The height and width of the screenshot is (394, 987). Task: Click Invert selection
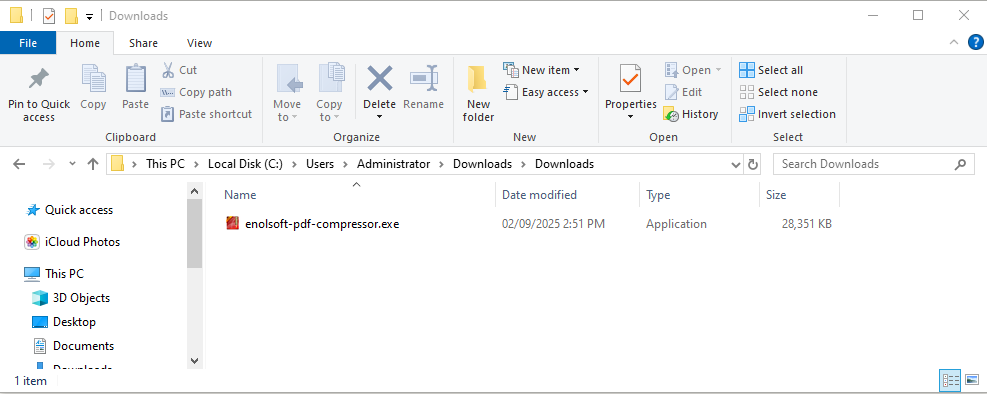(x=787, y=114)
